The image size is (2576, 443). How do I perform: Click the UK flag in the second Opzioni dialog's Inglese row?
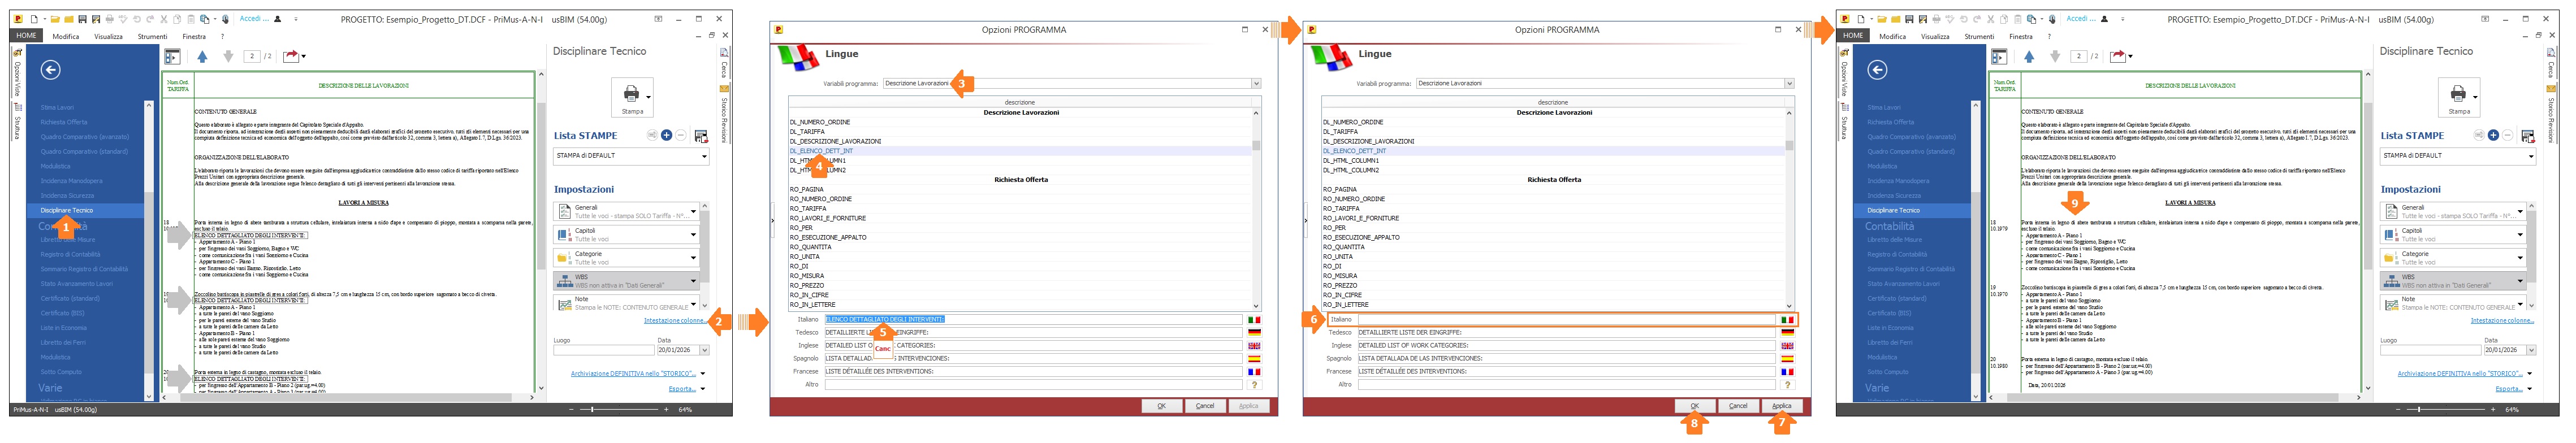tap(1787, 345)
